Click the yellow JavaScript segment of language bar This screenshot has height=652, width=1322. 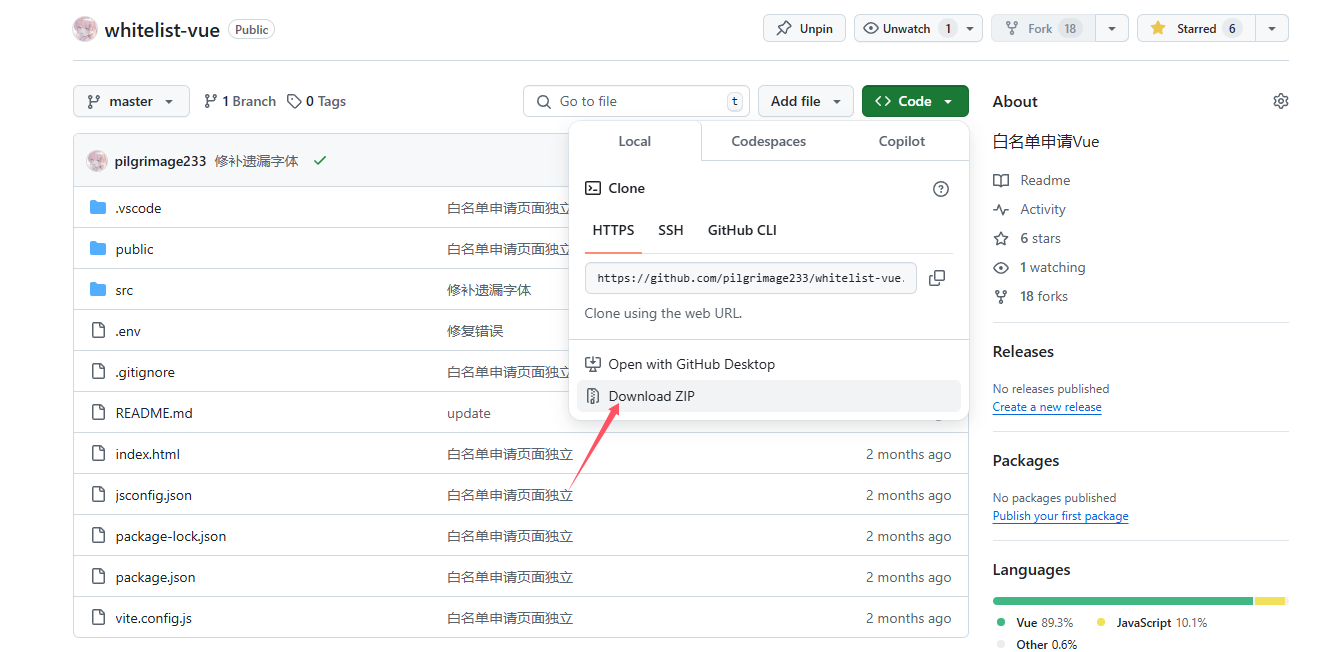tap(1270, 601)
